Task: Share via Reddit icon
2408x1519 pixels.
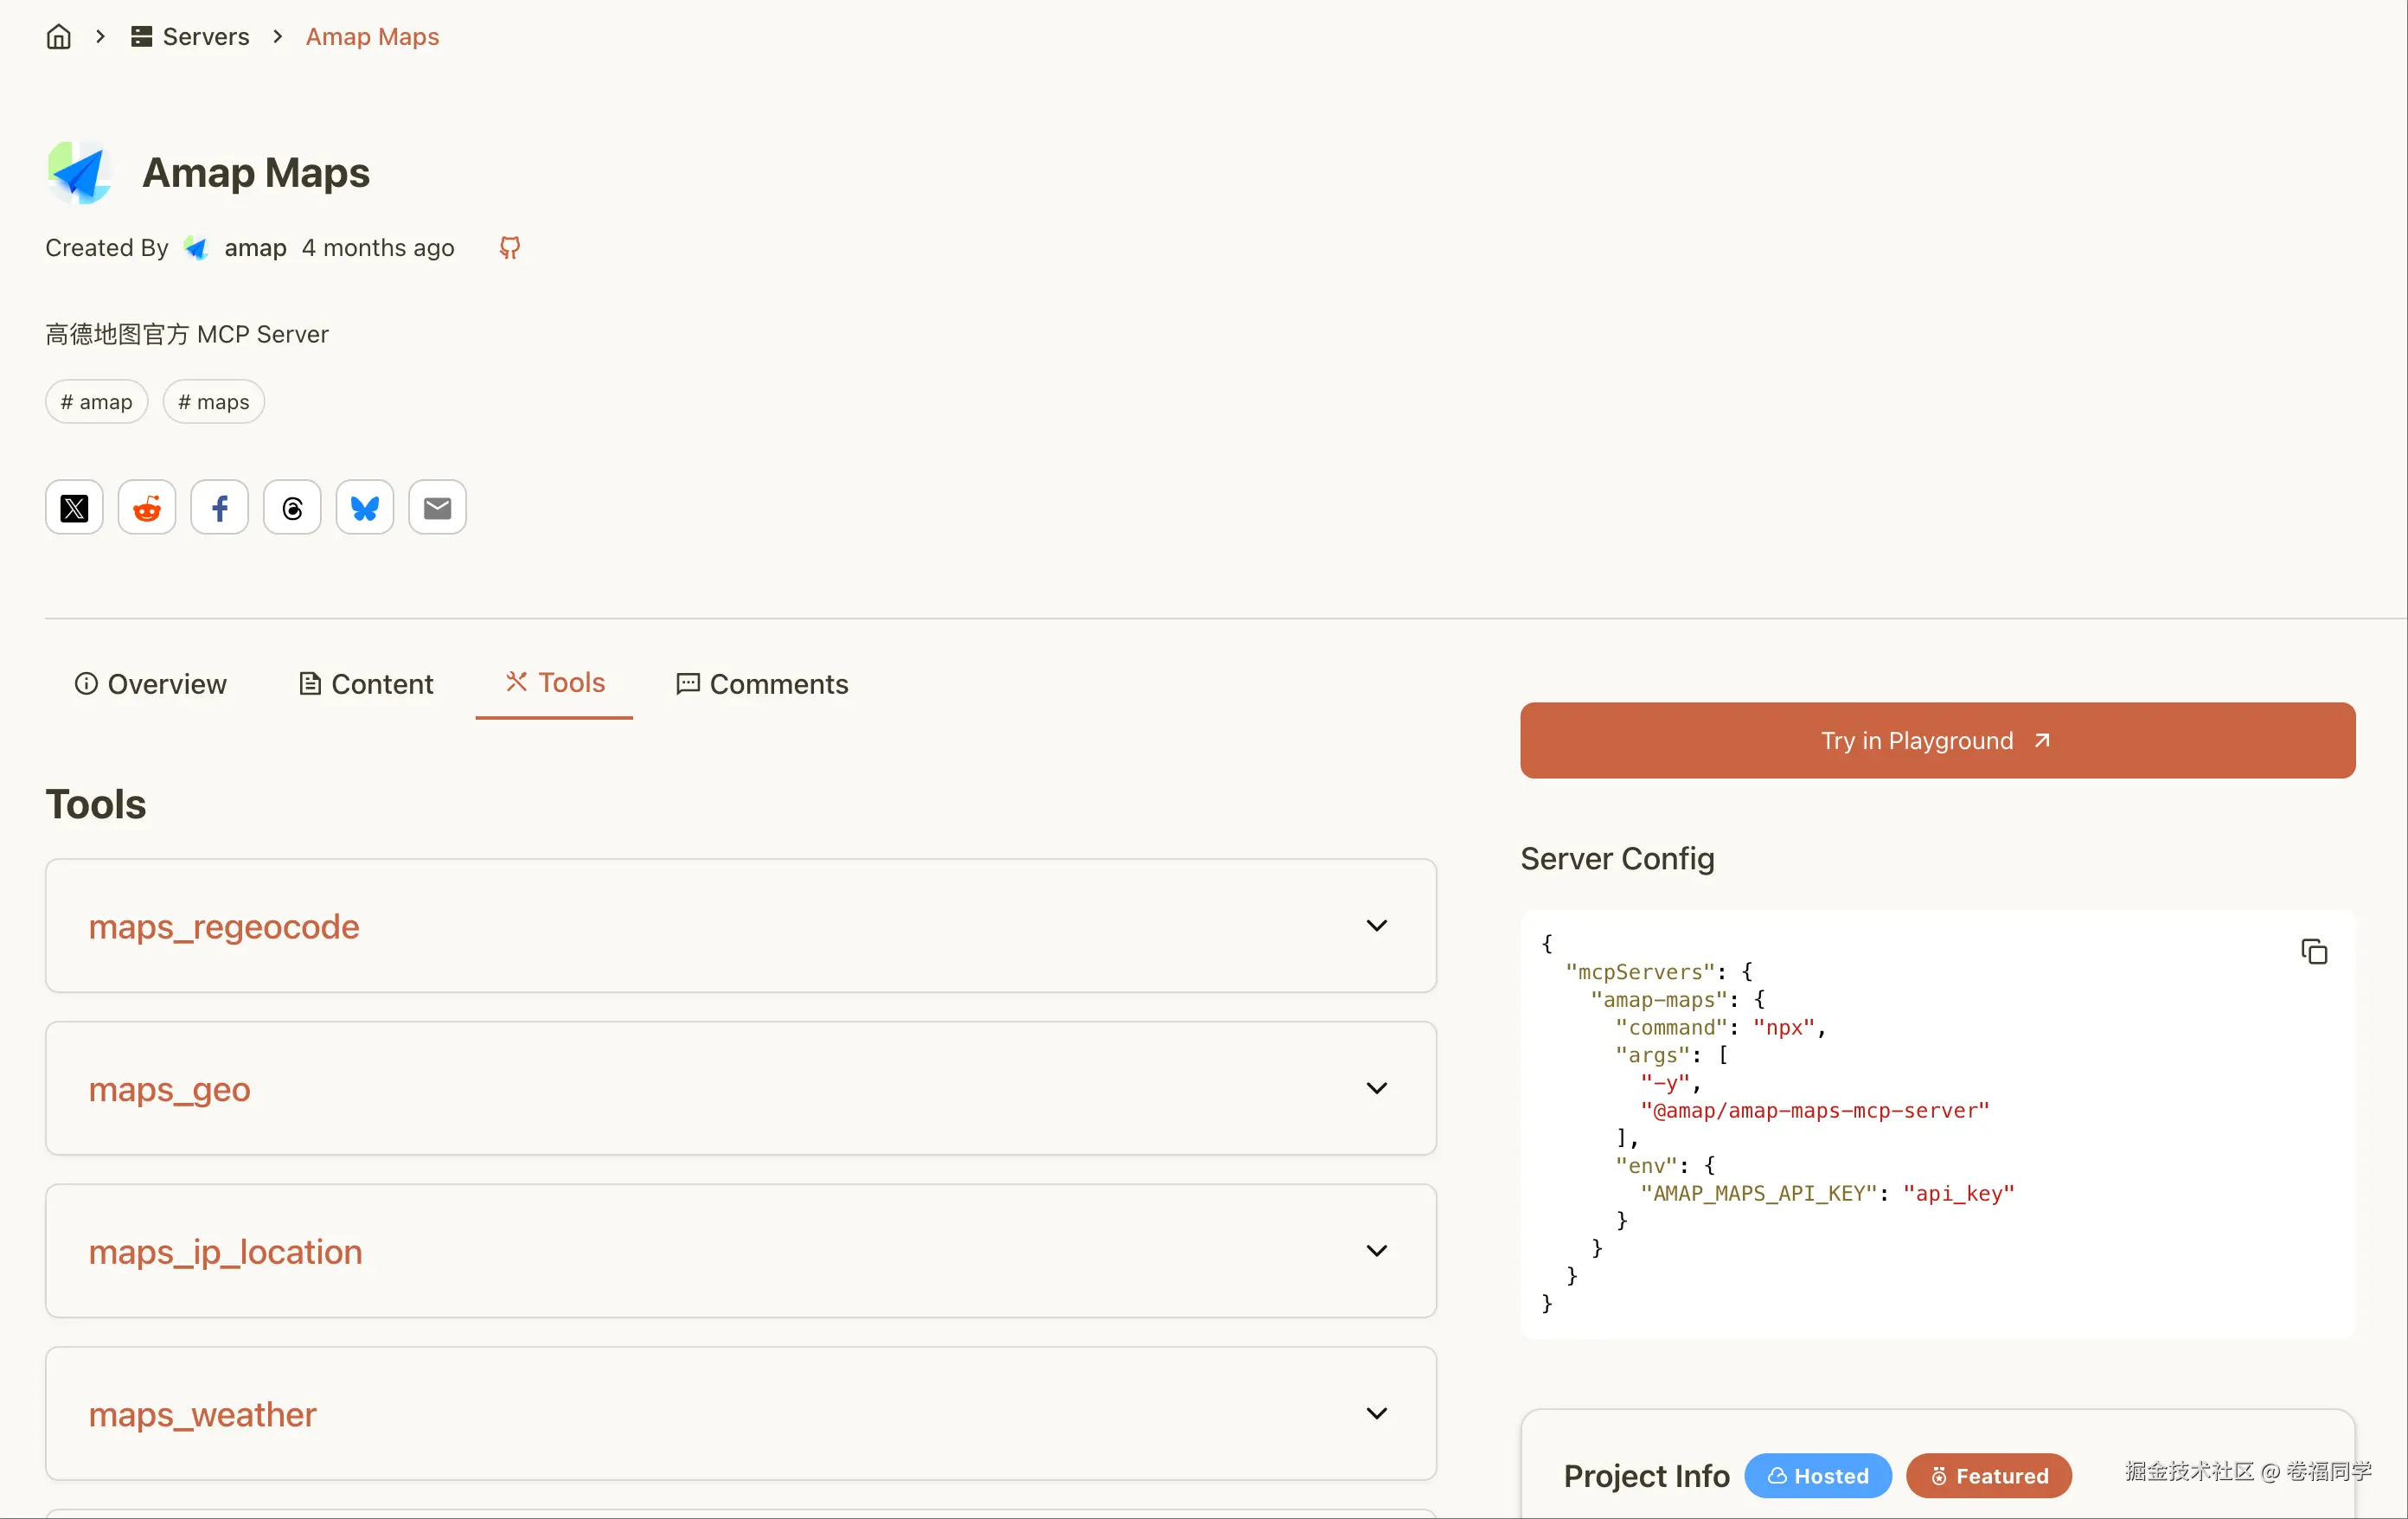Action: pyautogui.click(x=147, y=508)
